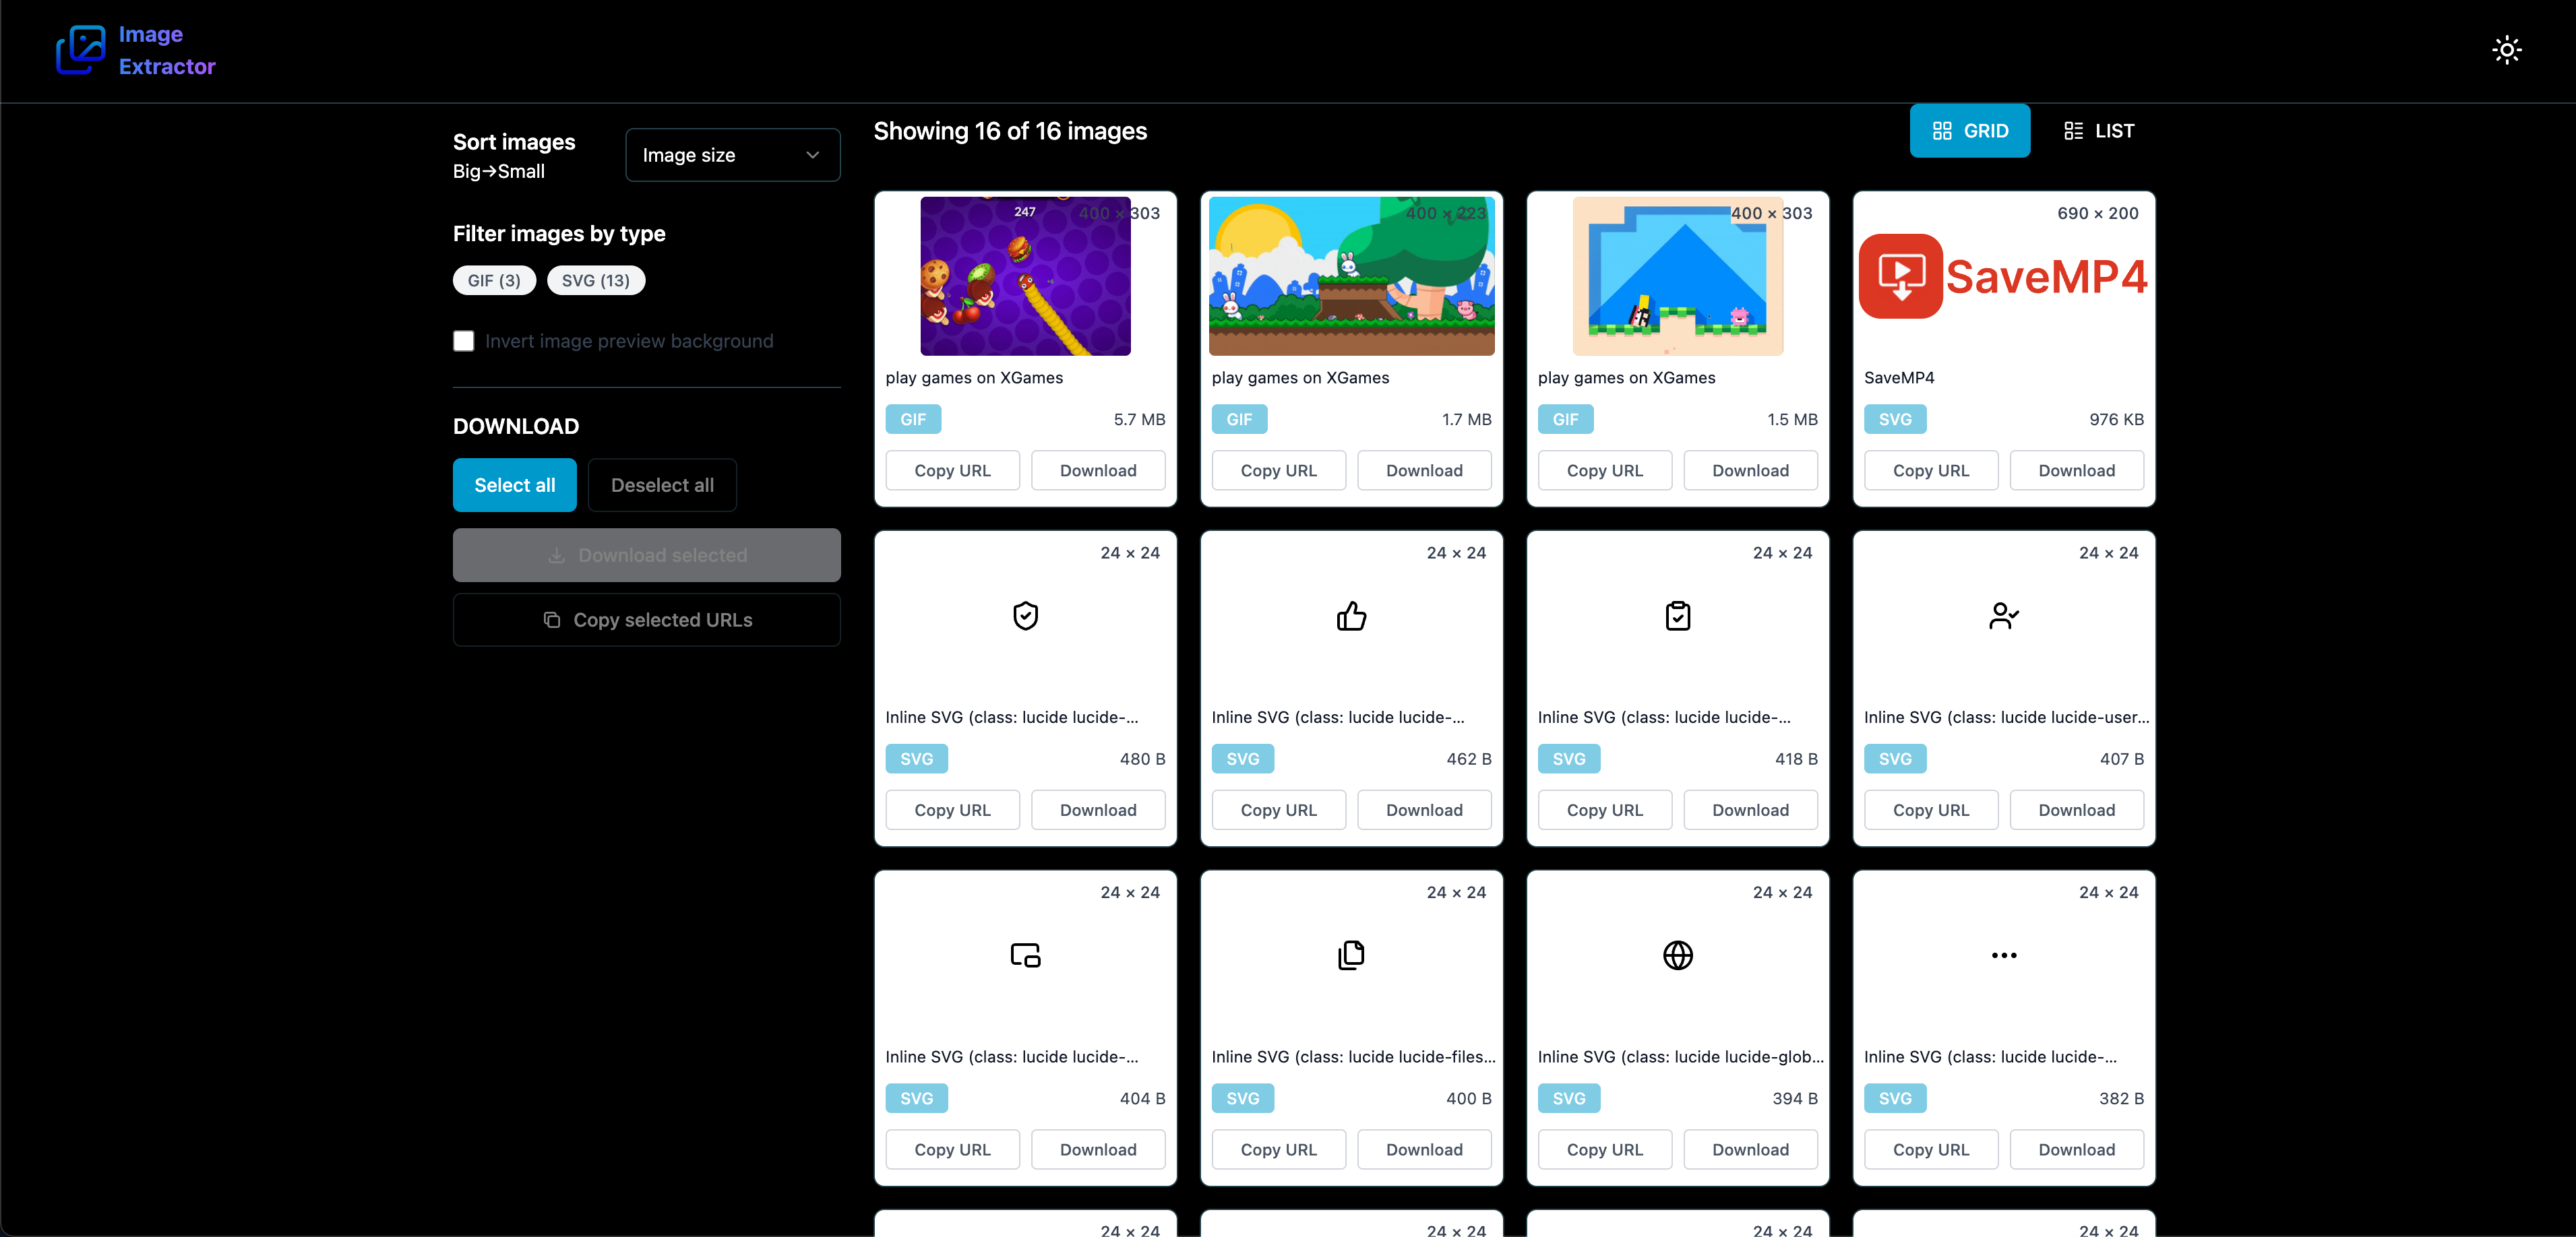The image size is (2576, 1237).
Task: Toggle the SVG (13) filter chip
Action: coord(596,280)
